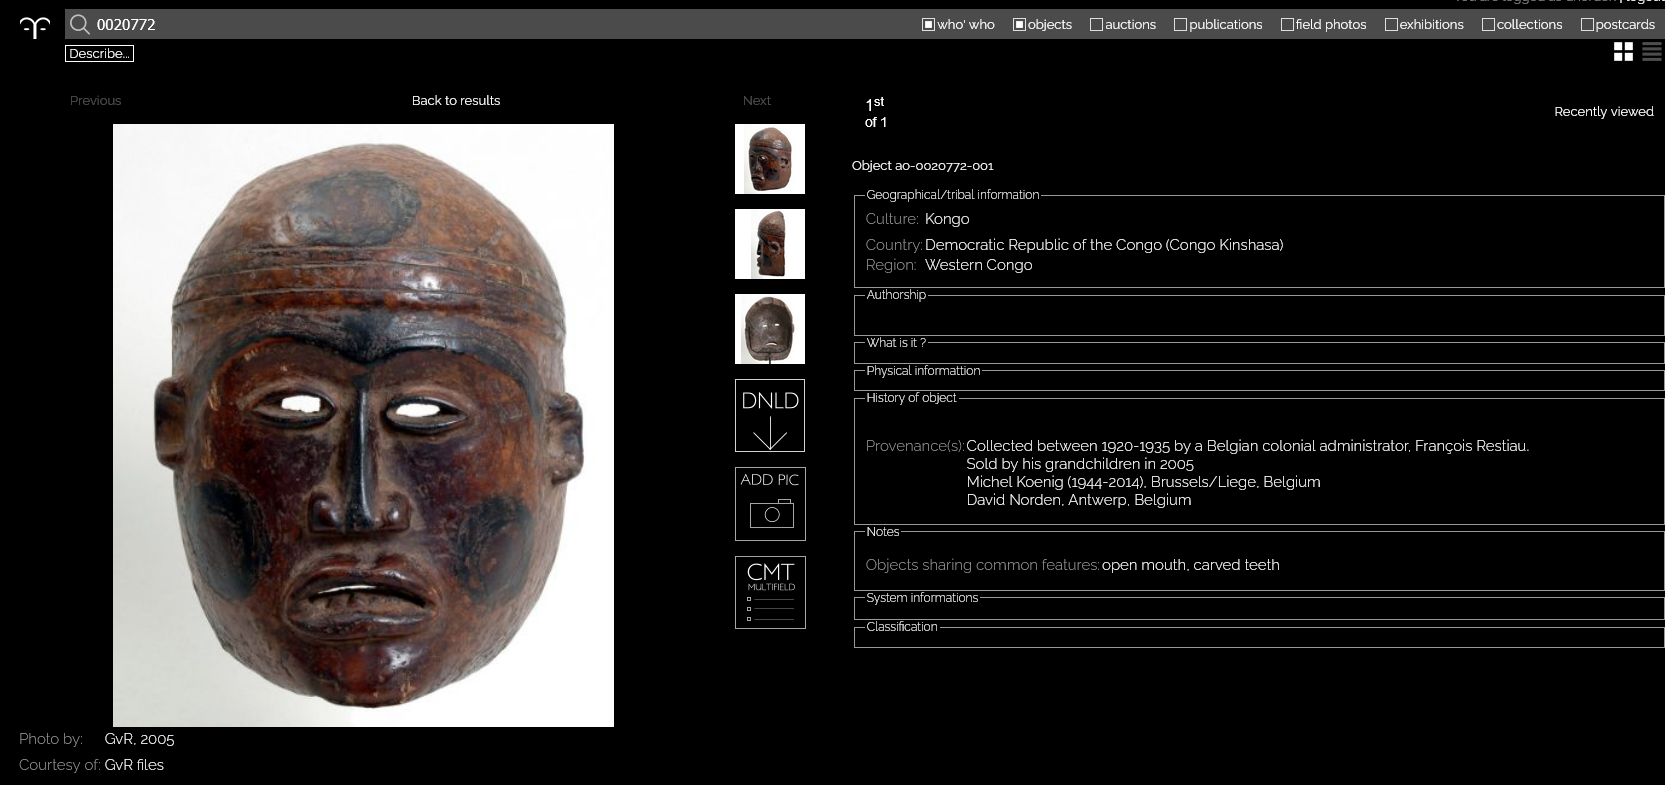The height and width of the screenshot is (785, 1665).
Task: Click the site logo icon
Action: tap(34, 28)
